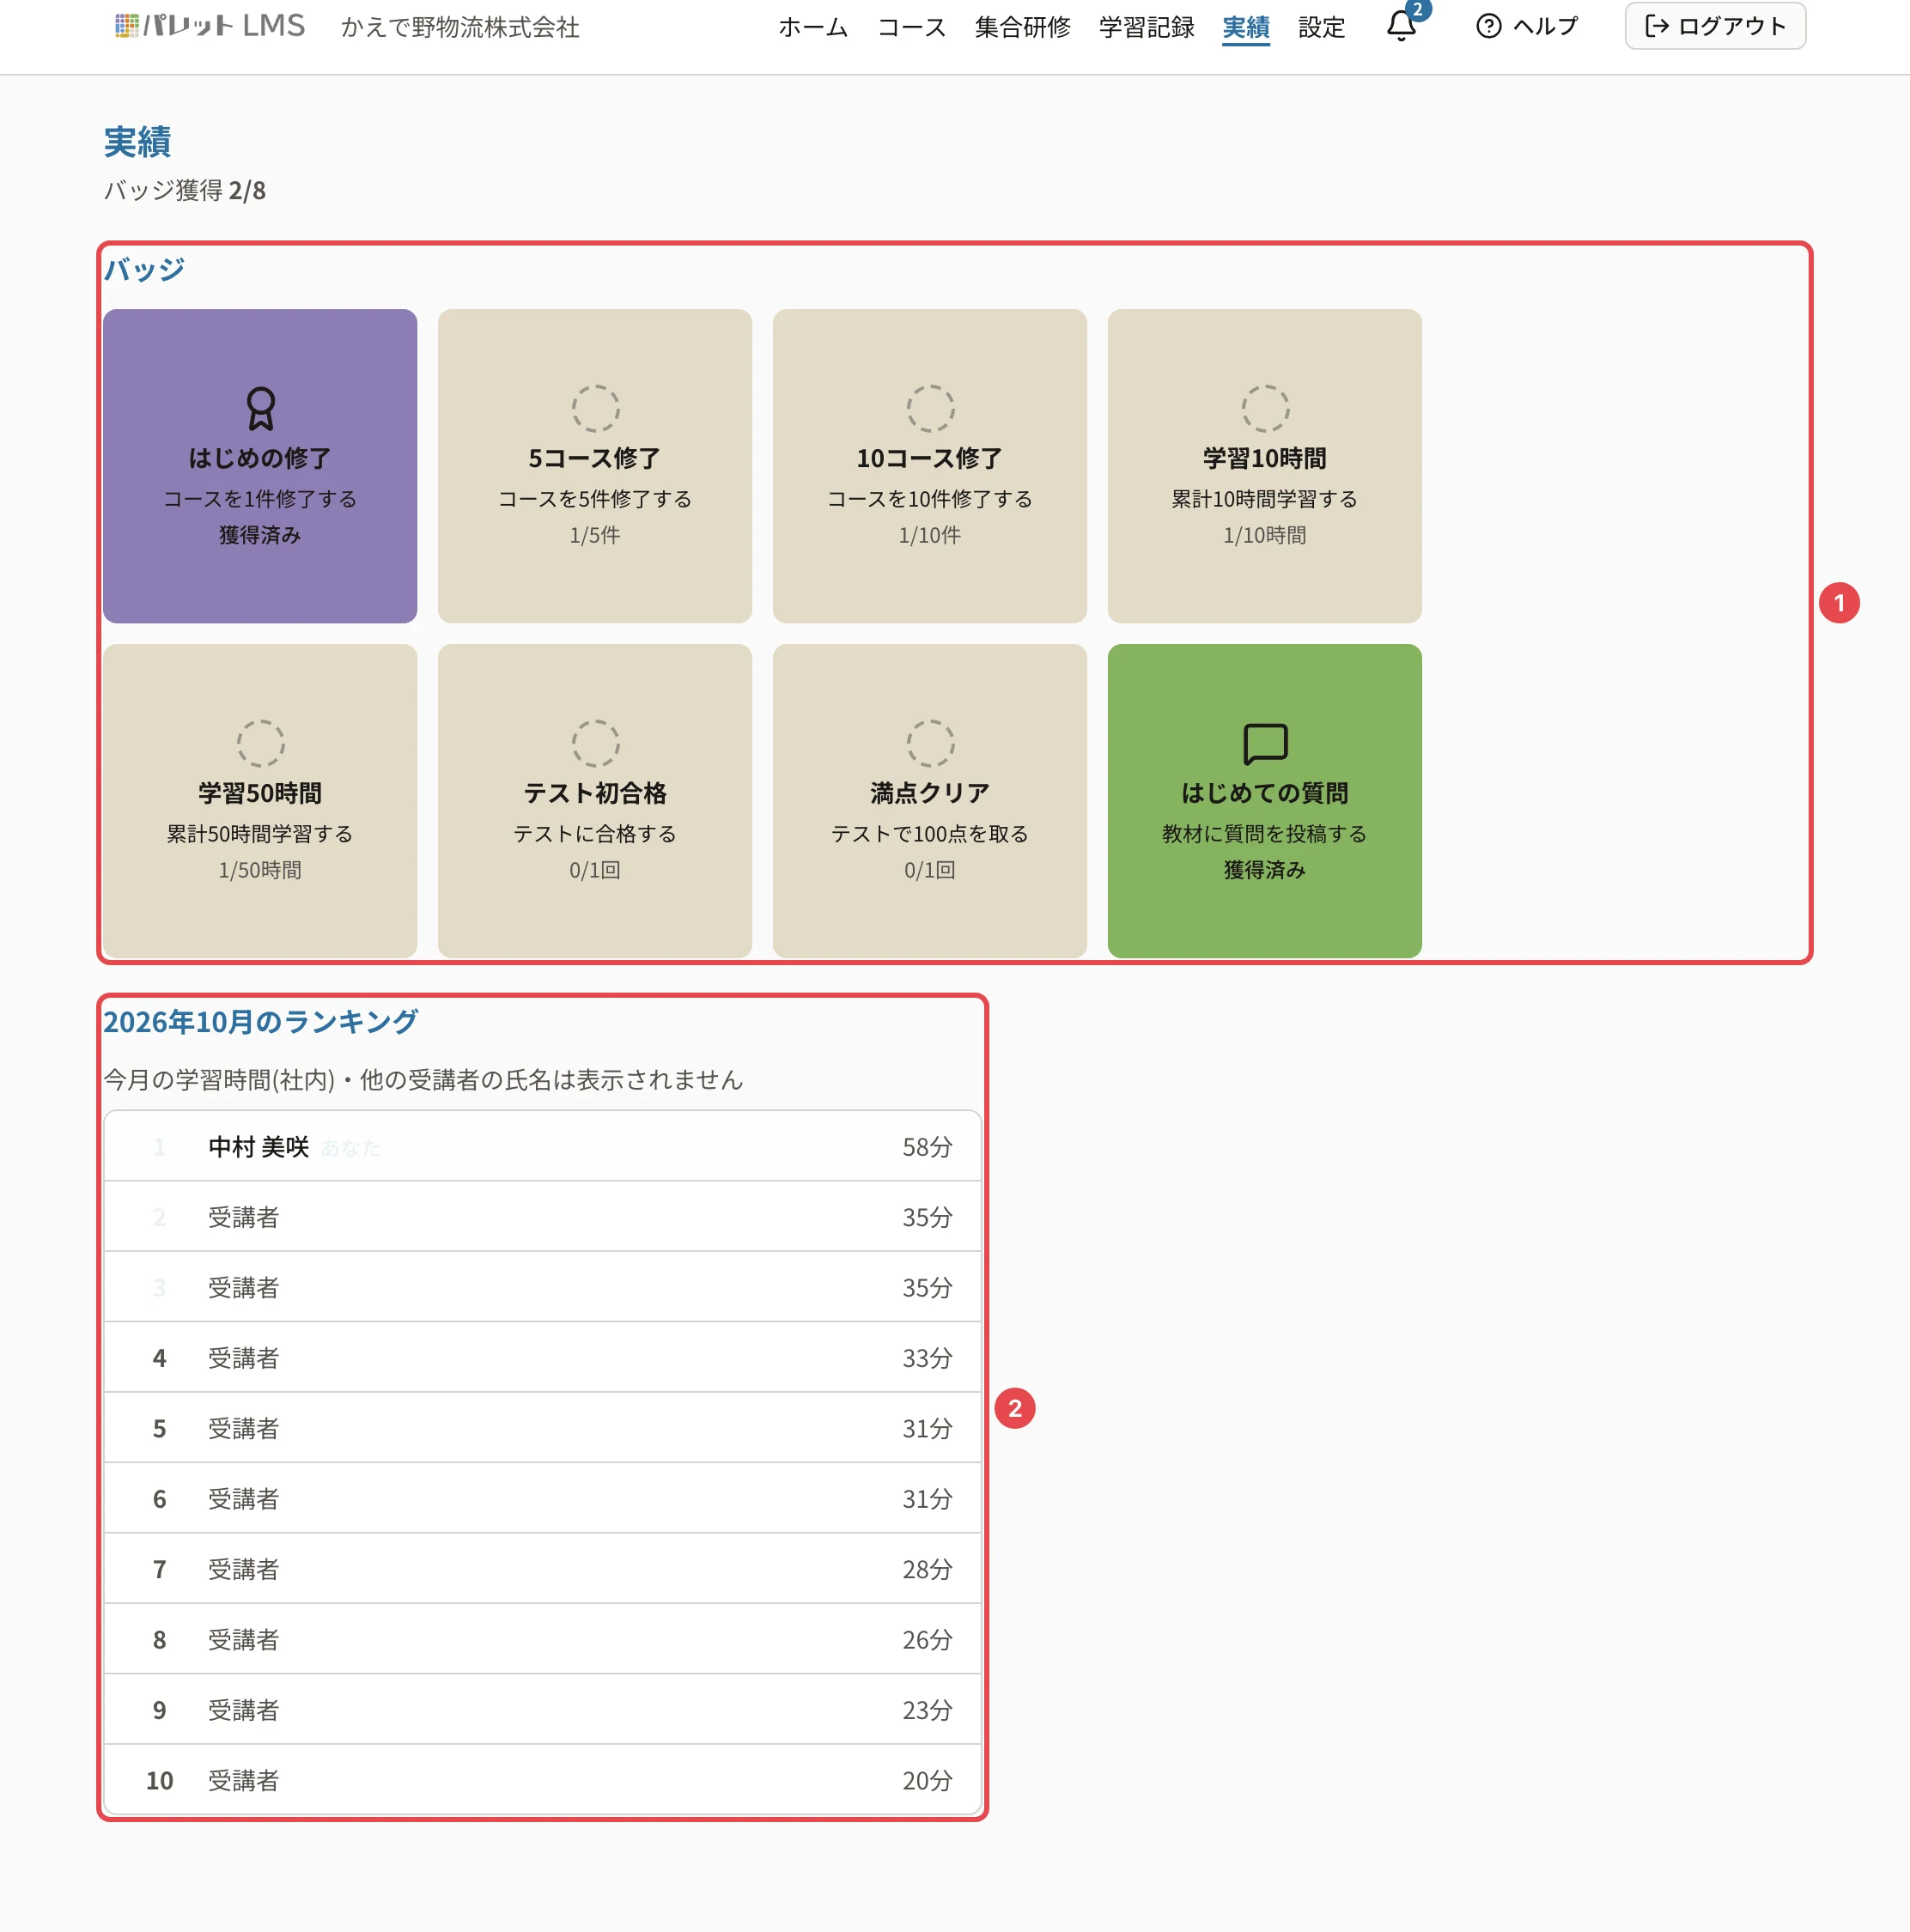Click the テストで100点を取る description
The height and width of the screenshot is (1932, 1910).
tap(930, 834)
